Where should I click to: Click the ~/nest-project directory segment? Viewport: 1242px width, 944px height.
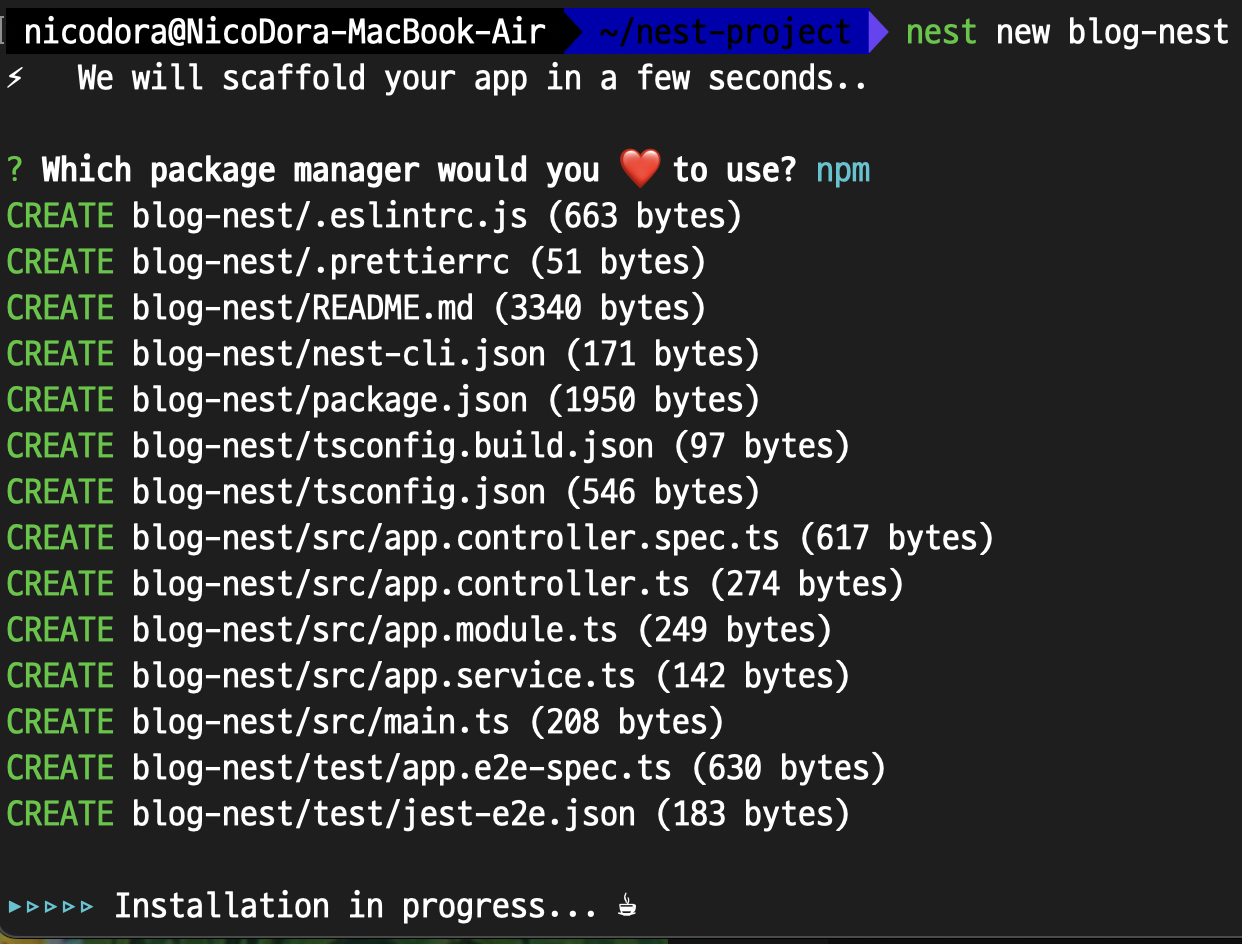click(x=724, y=32)
